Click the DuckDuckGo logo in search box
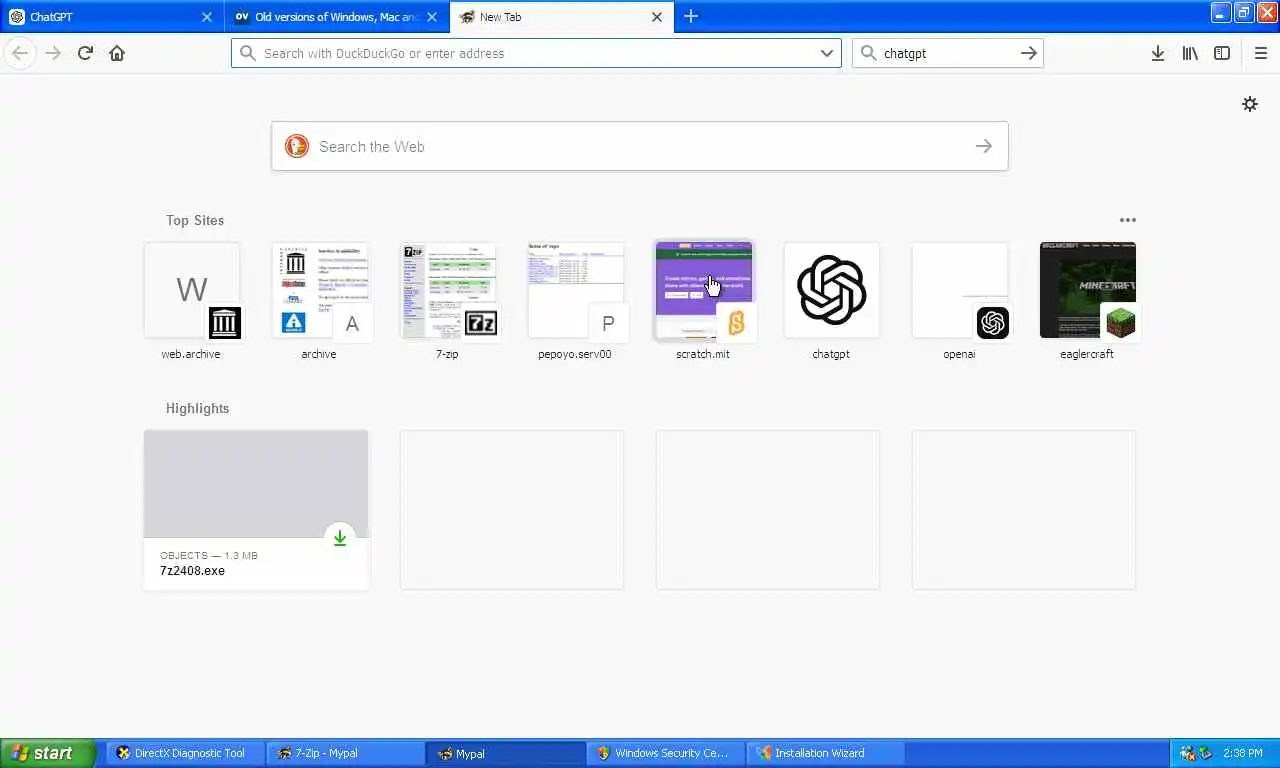Screen dimensions: 1280x768 click(297, 146)
